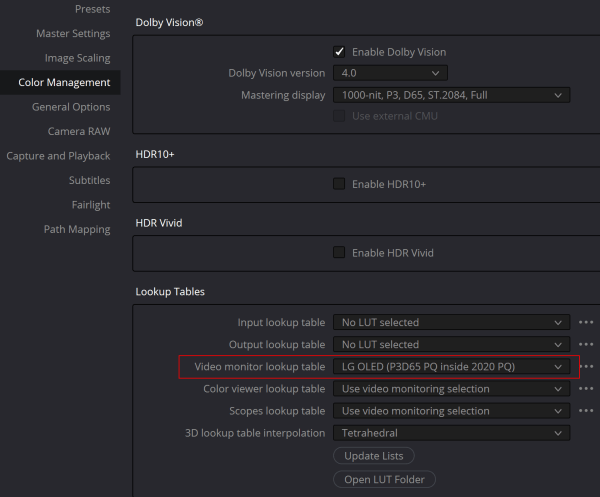Click the Output lookup table ellipsis icon
Screen dimensions: 600x497
(586, 345)
